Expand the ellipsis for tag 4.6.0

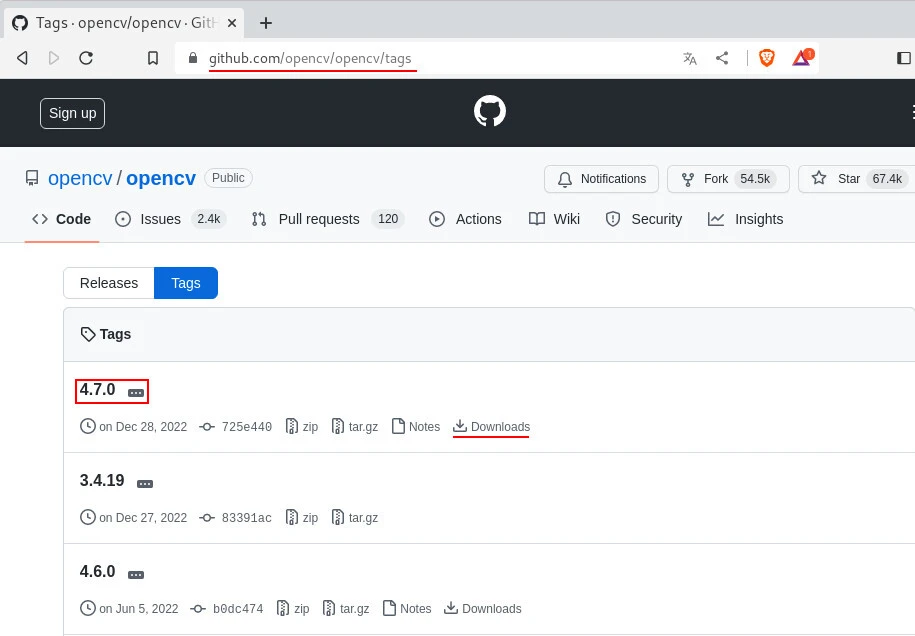(136, 573)
